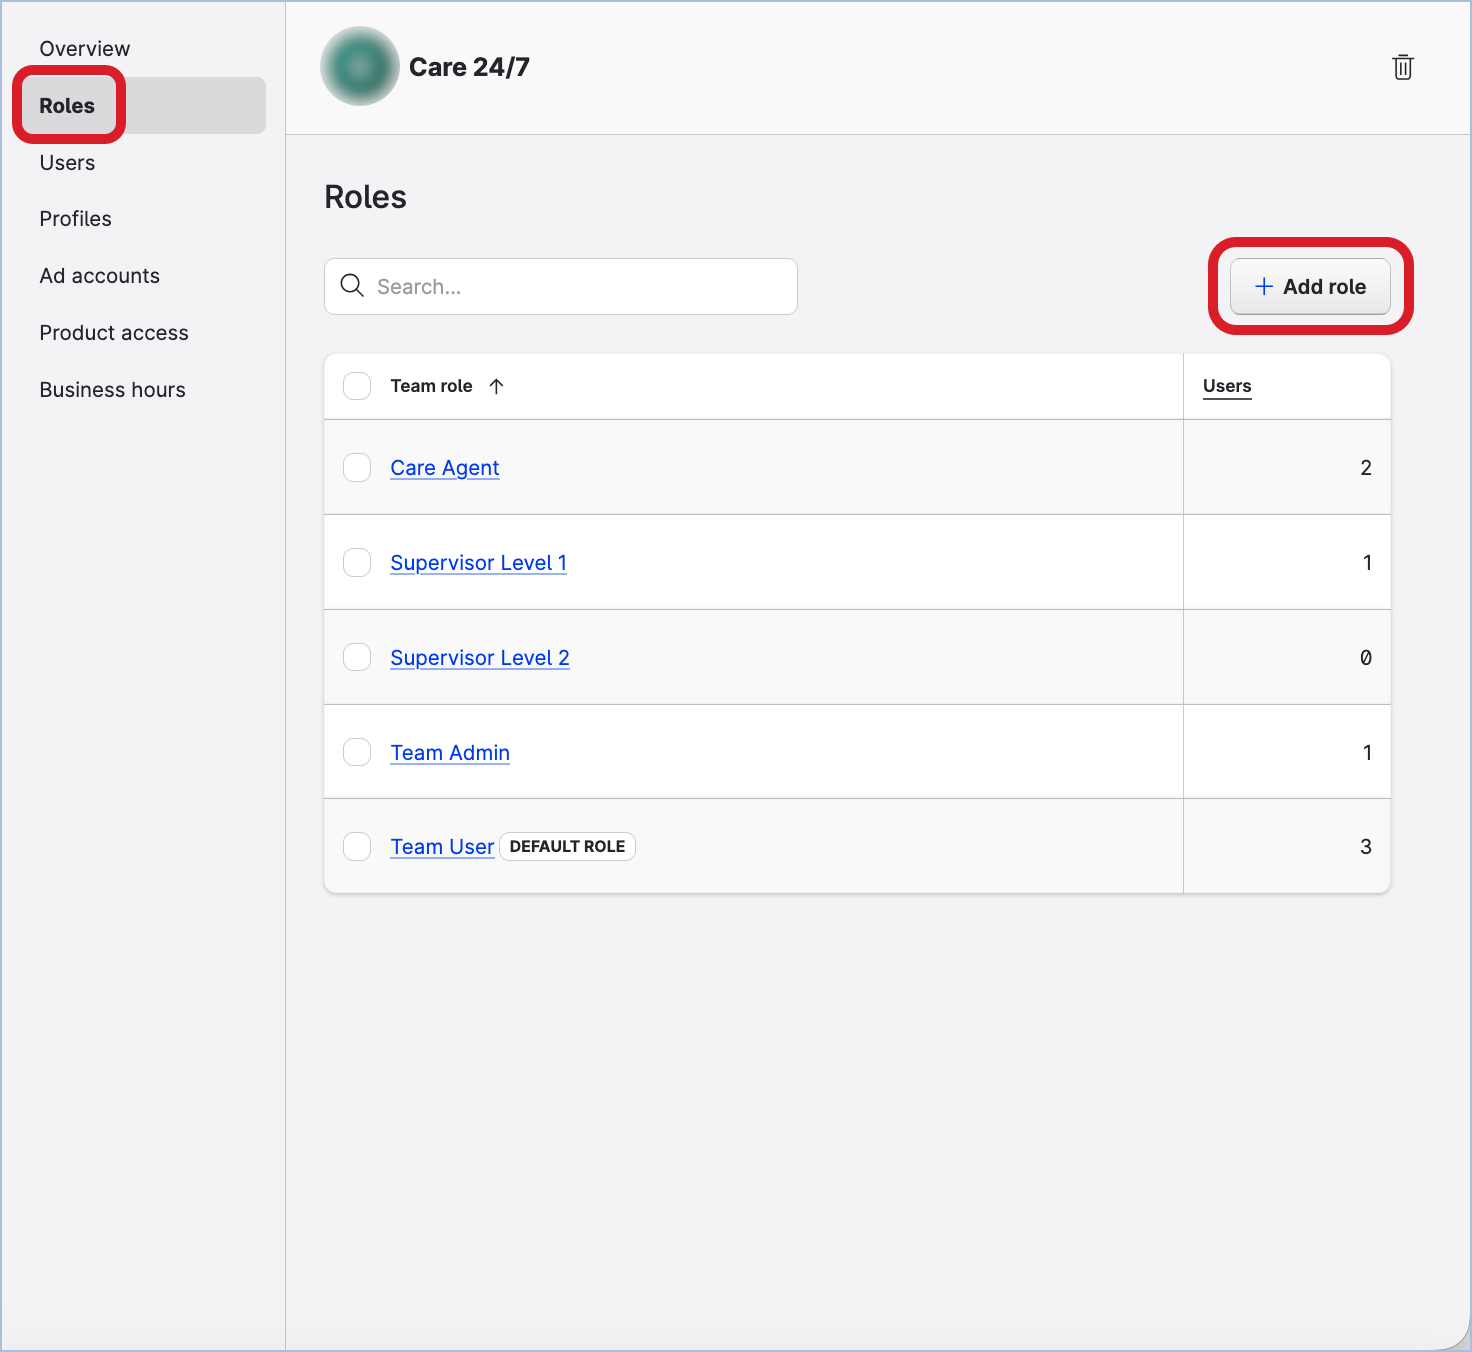Check the Team Admin row checkbox
Viewport: 1472px width, 1352px height.
click(357, 752)
